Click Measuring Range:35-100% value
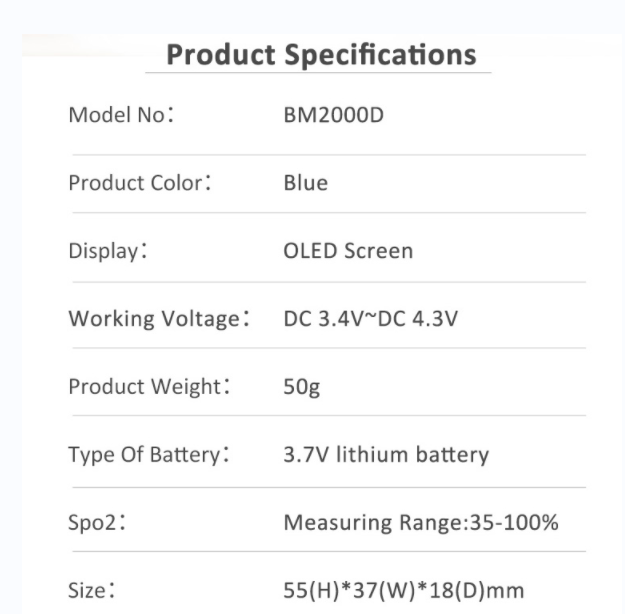 (421, 522)
